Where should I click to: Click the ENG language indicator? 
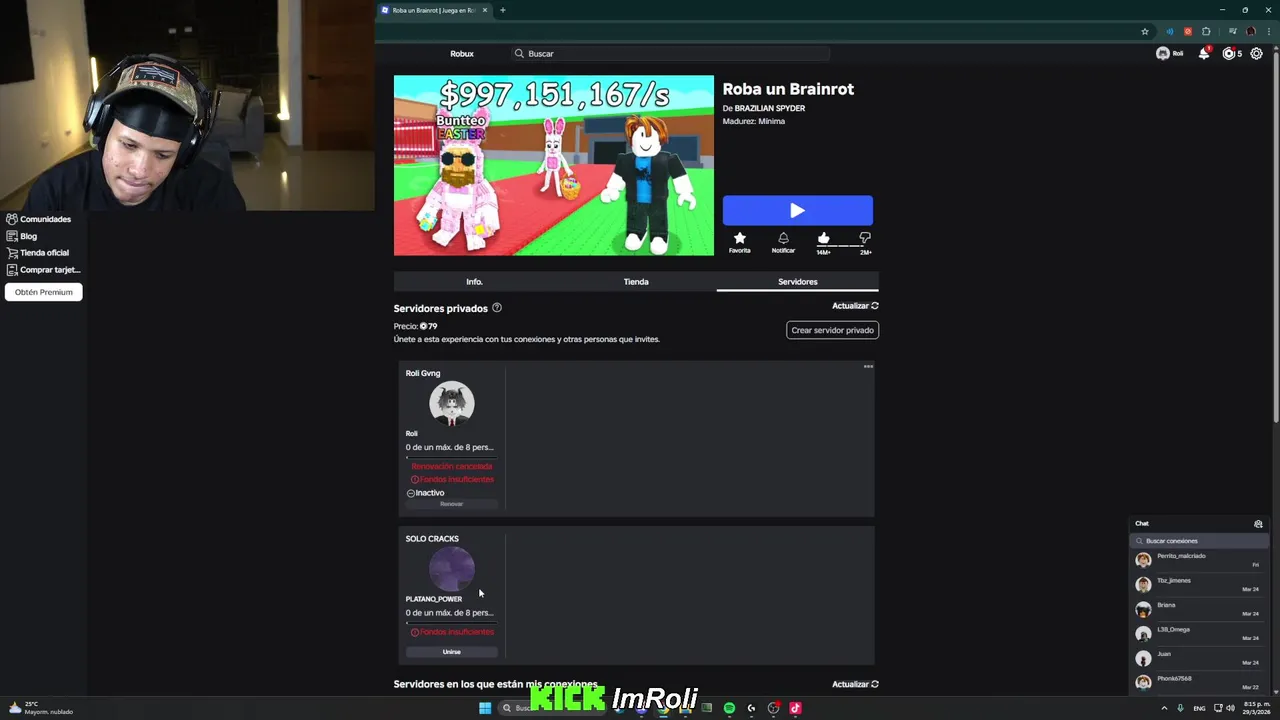click(x=1199, y=708)
